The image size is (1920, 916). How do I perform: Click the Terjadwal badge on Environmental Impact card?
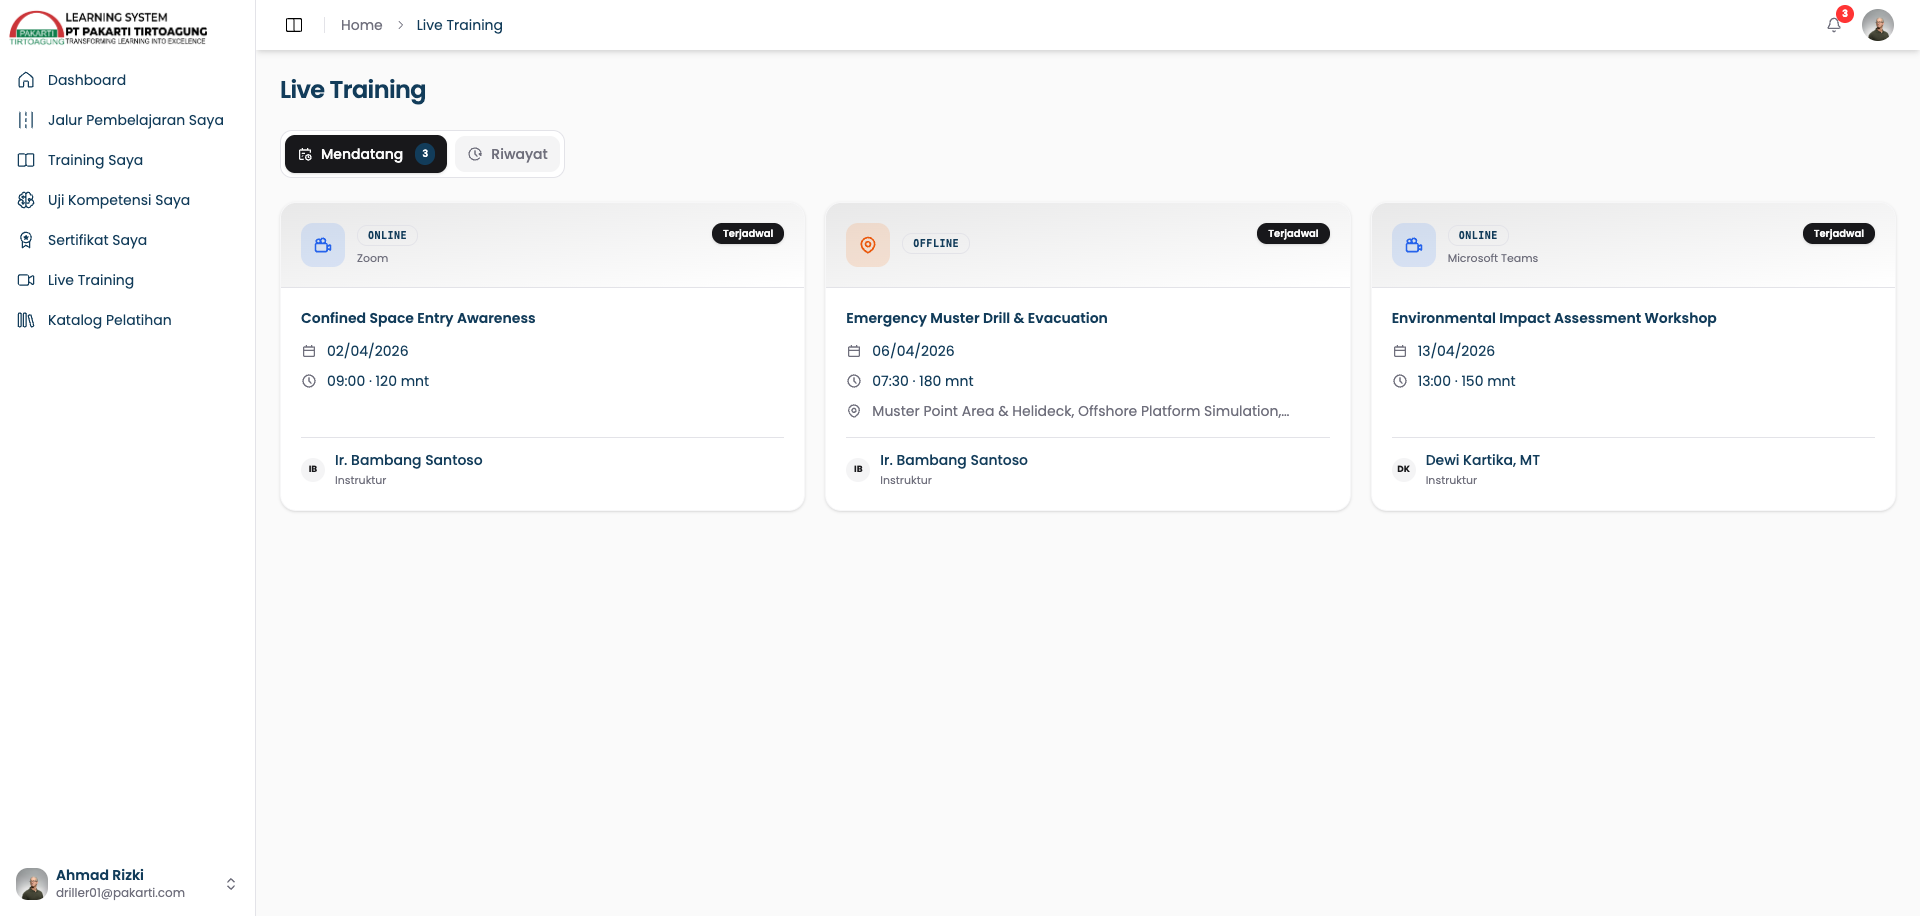1839,233
